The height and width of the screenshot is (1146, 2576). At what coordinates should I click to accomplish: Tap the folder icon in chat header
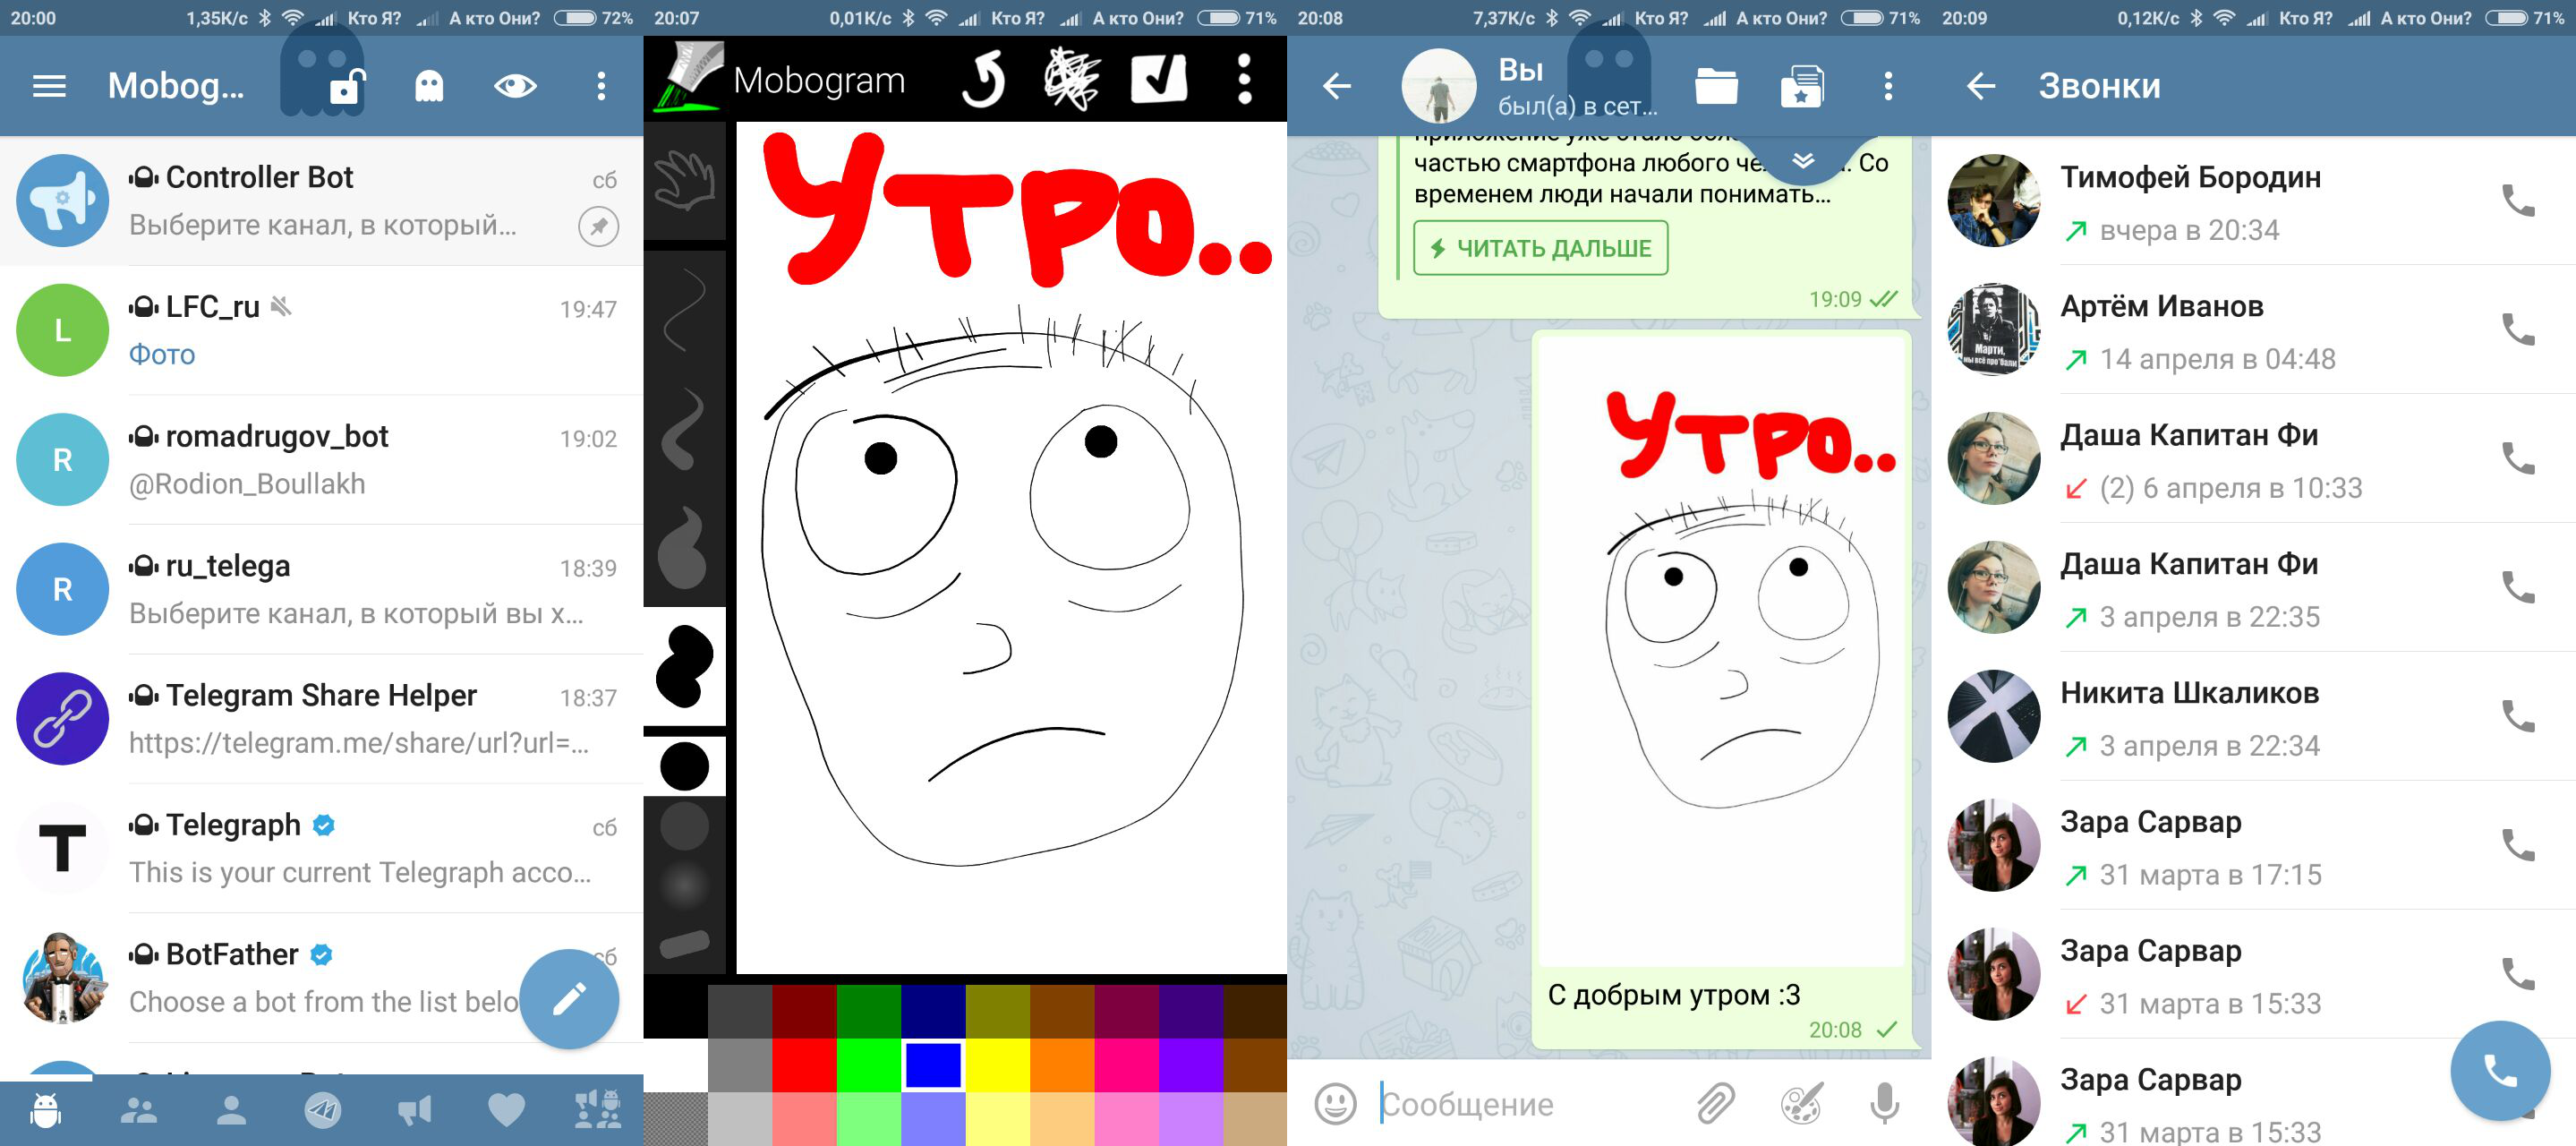(1716, 86)
